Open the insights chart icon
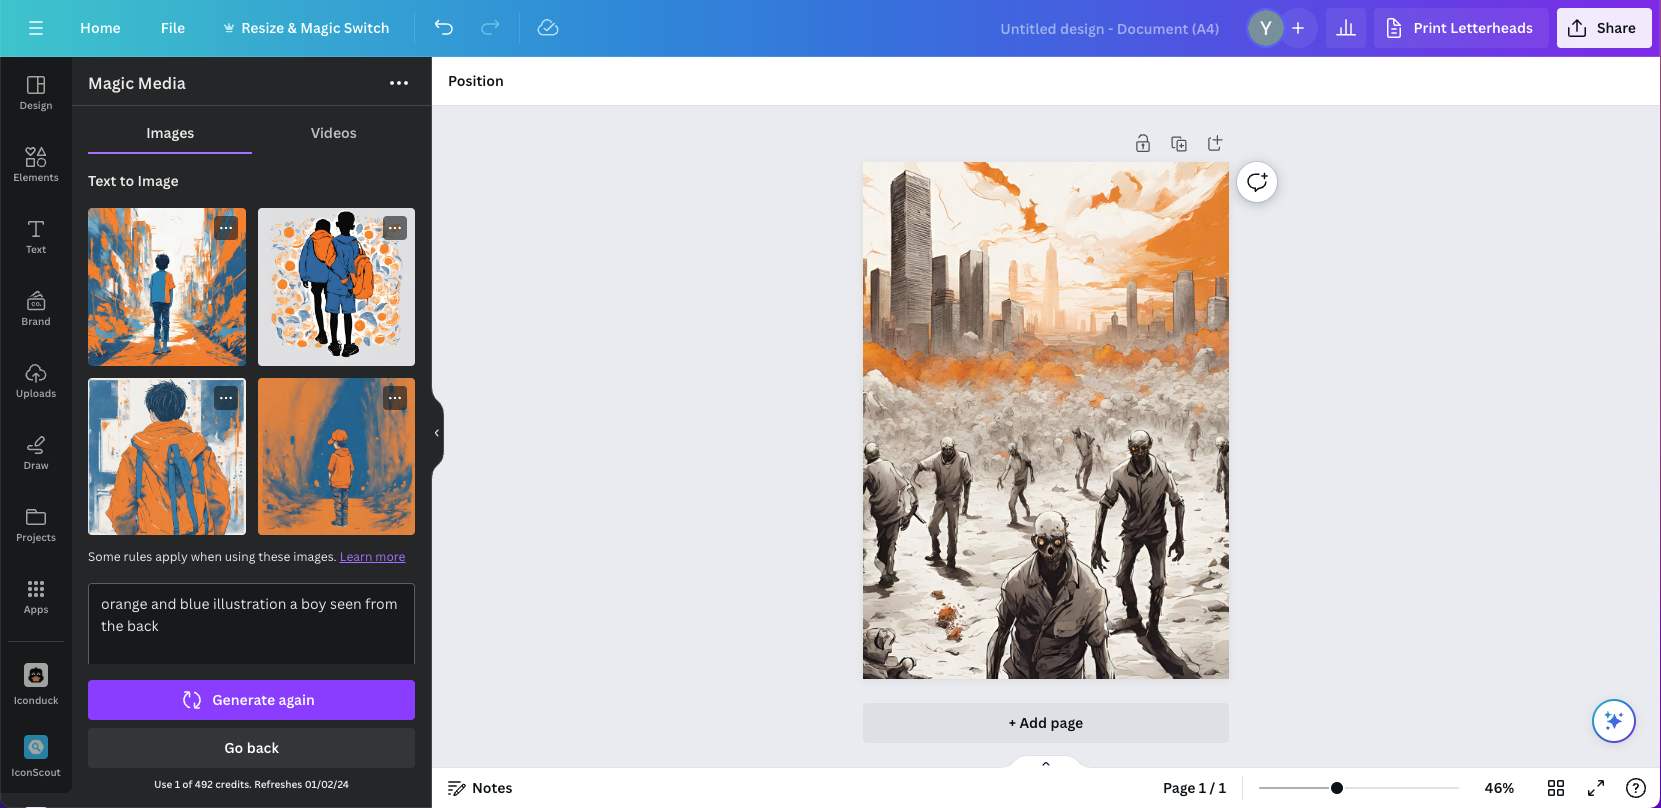The width and height of the screenshot is (1661, 808). pyautogui.click(x=1346, y=28)
